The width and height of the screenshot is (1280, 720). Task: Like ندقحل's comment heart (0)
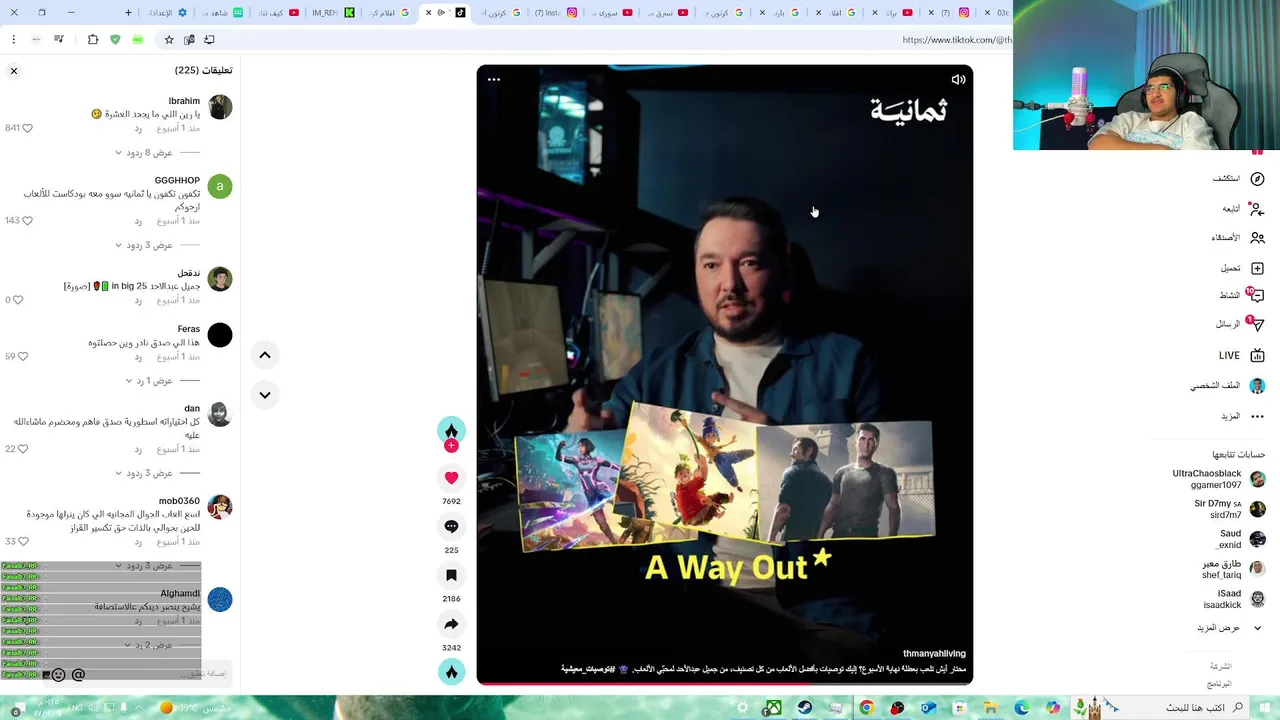pos(18,300)
